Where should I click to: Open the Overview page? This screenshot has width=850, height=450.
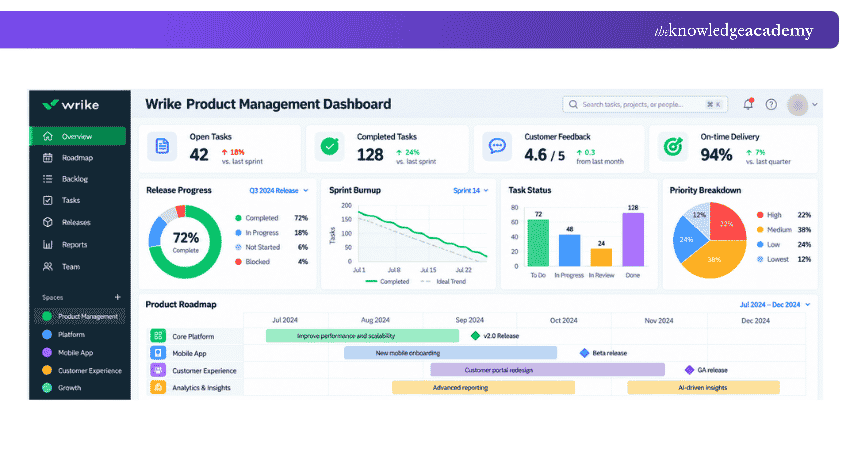(78, 136)
